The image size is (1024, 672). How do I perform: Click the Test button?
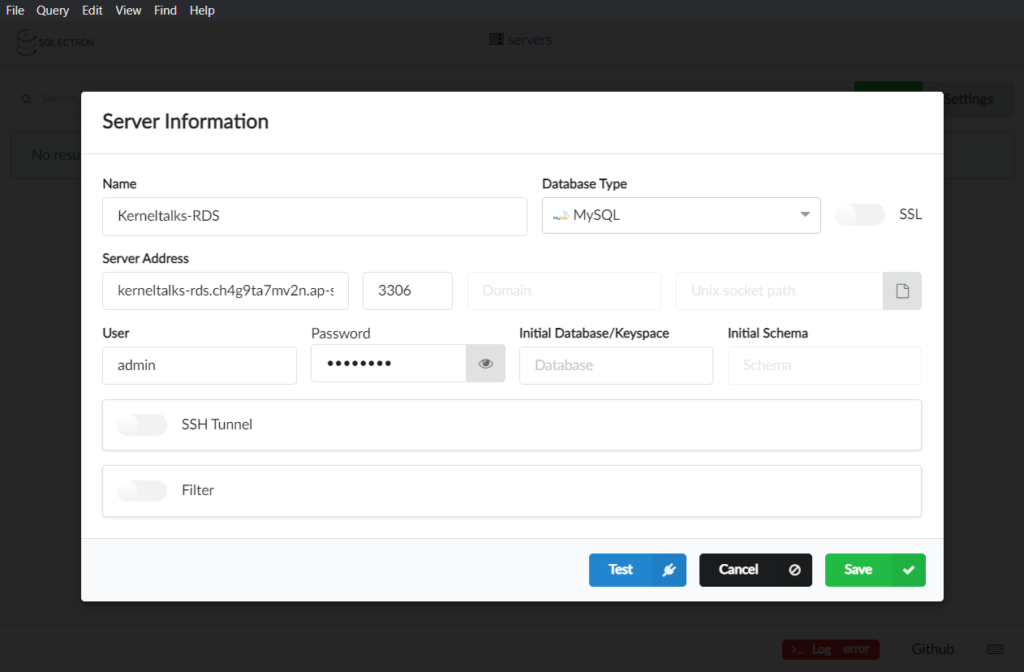[637, 570]
